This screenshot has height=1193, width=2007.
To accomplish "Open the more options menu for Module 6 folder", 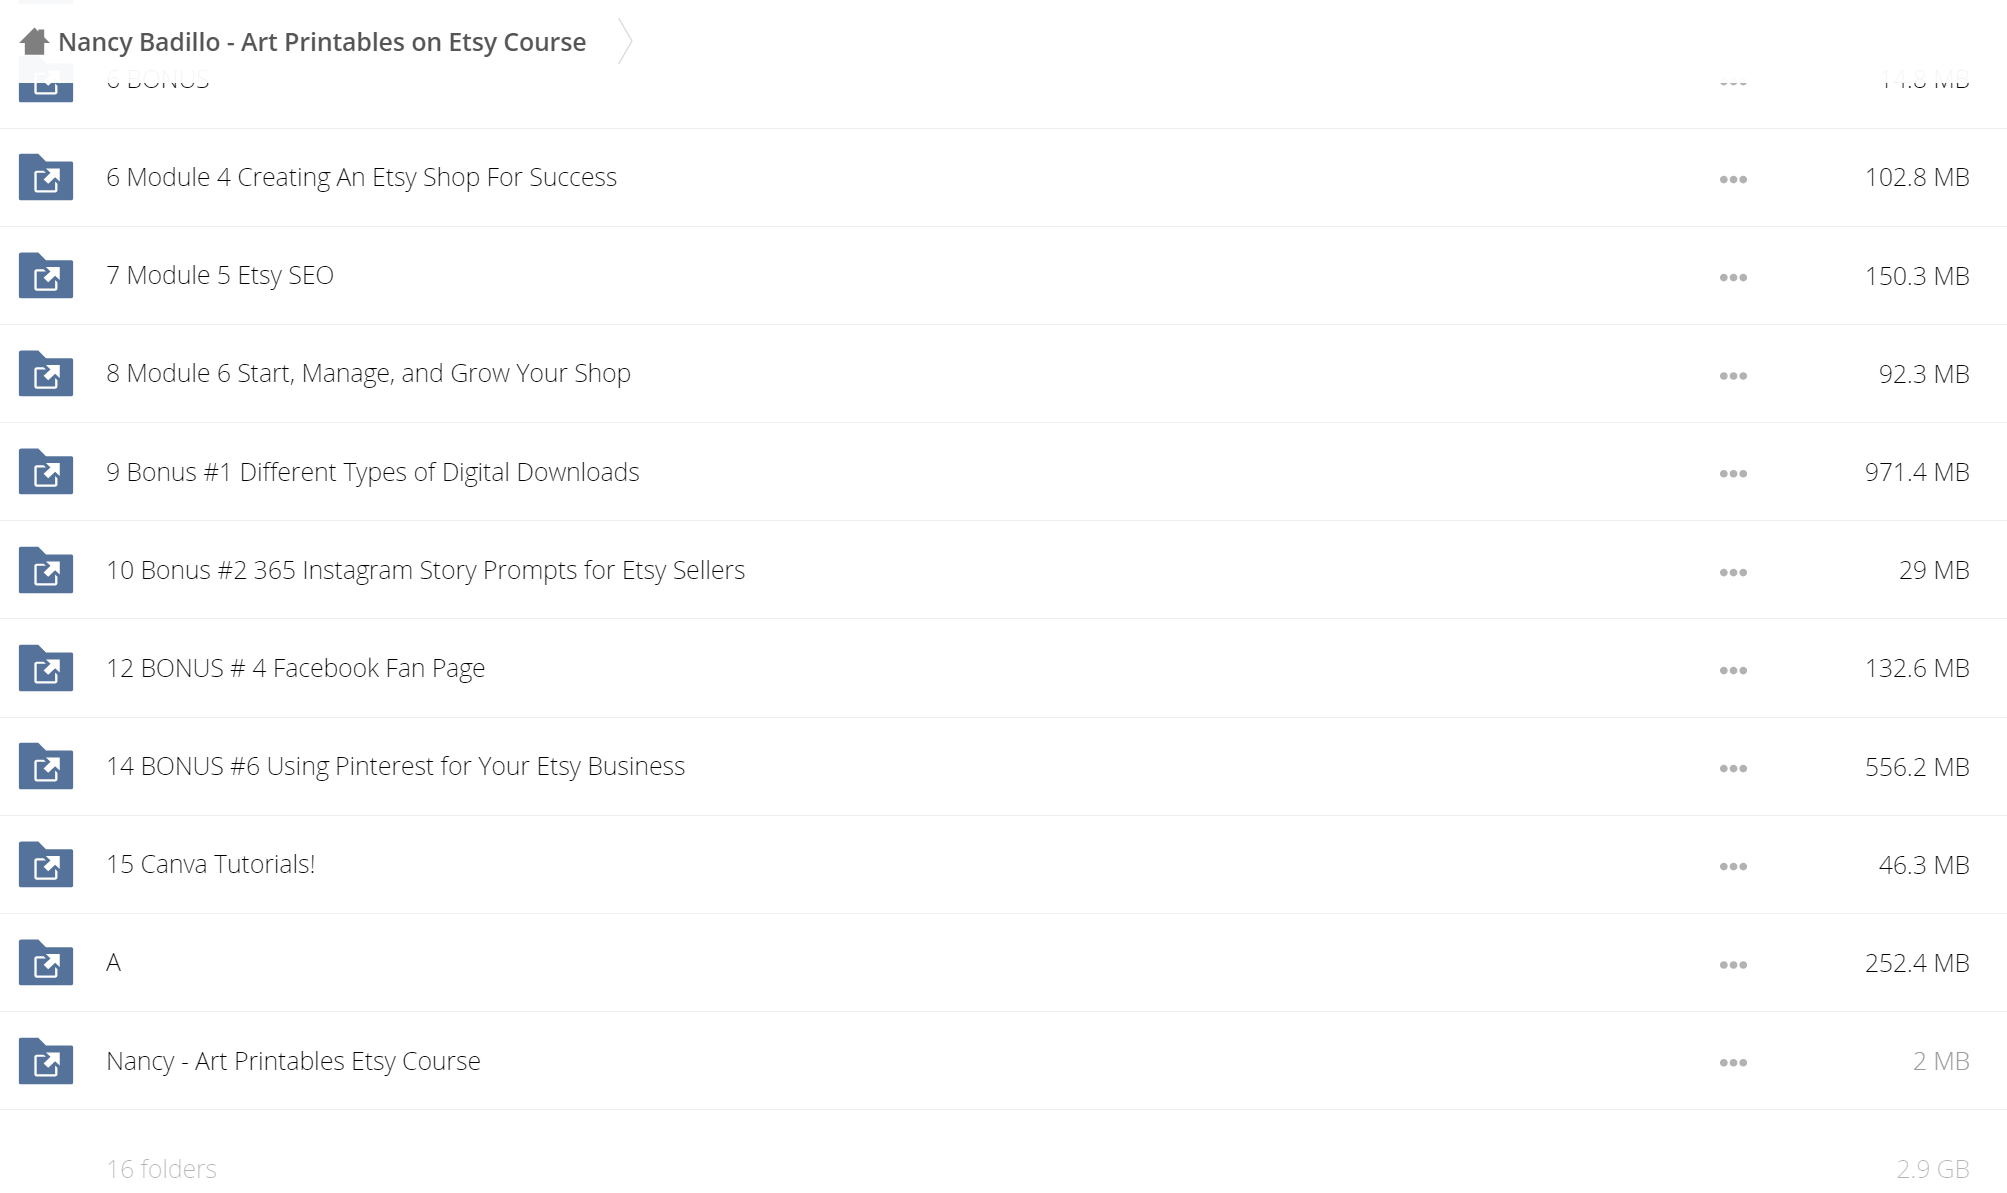I will point(1733,376).
